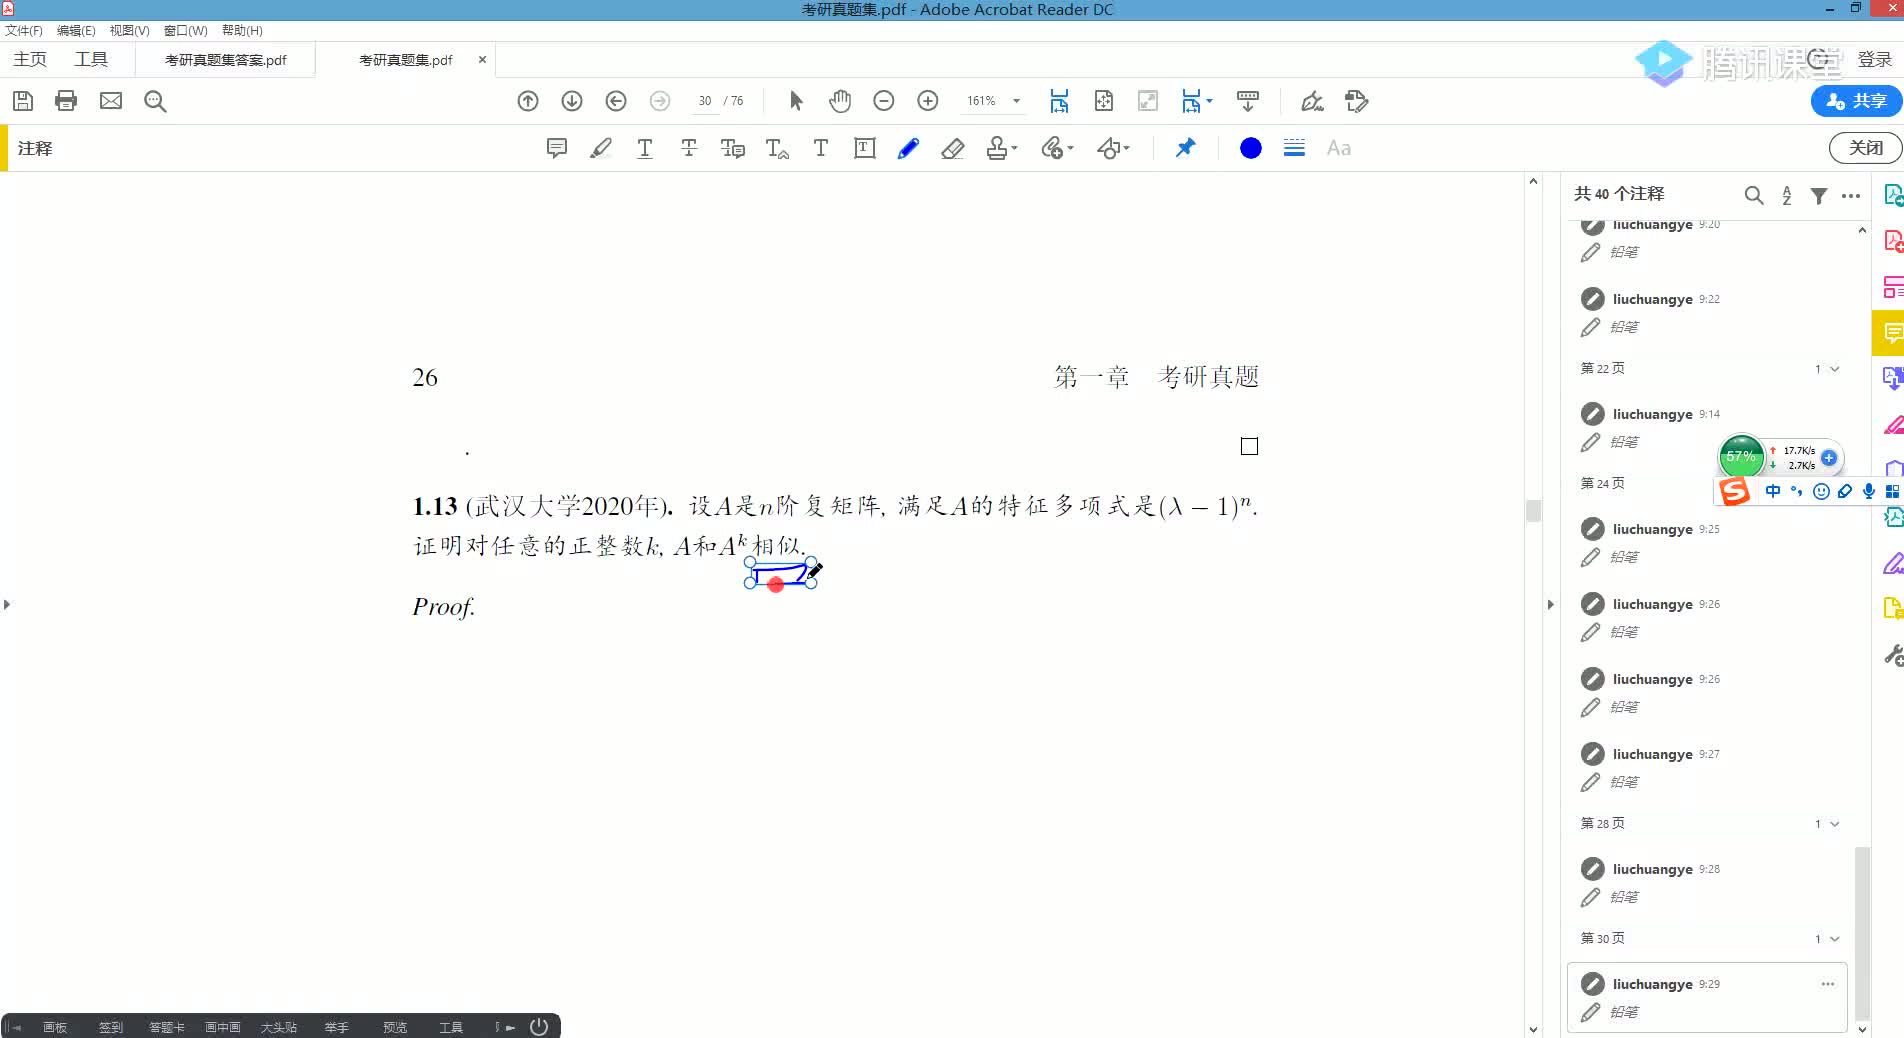Toggle the Keep tool selected pin

pyautogui.click(x=1185, y=148)
